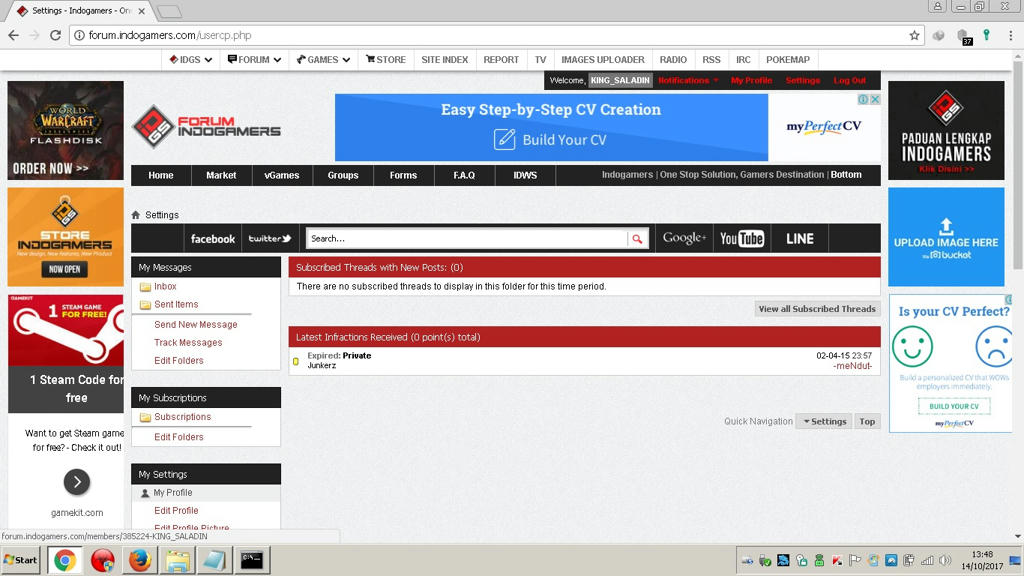Click the home icon beside Settings breadcrumb
Viewport: 1024px width, 576px height.
tap(136, 215)
